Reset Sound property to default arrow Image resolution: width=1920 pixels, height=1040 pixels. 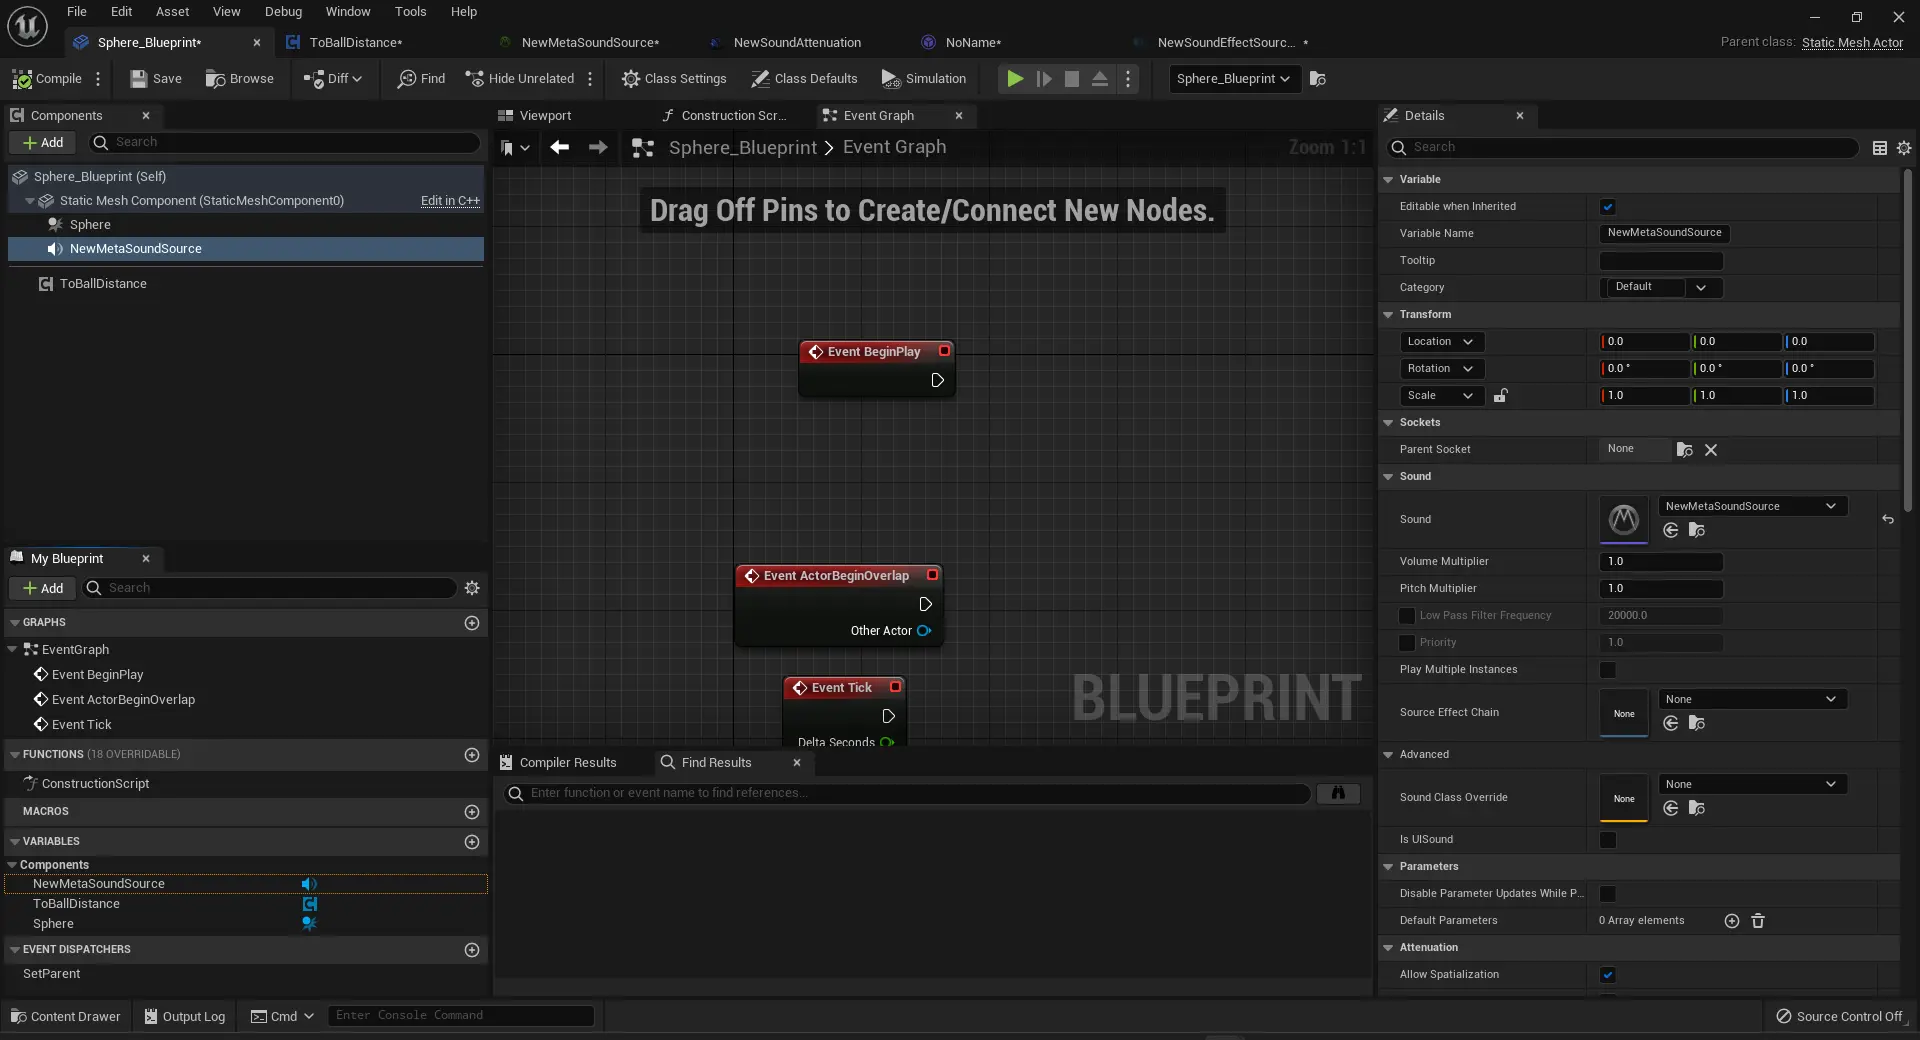coord(1888,519)
